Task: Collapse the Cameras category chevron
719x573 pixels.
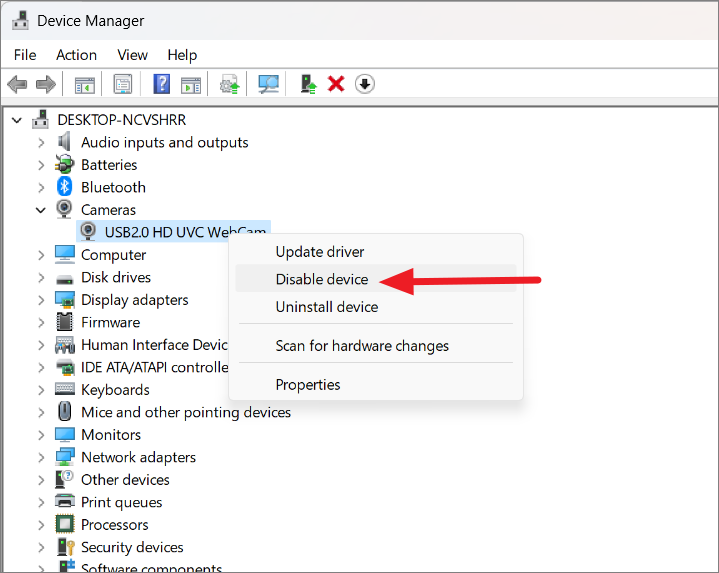Action: 41,210
